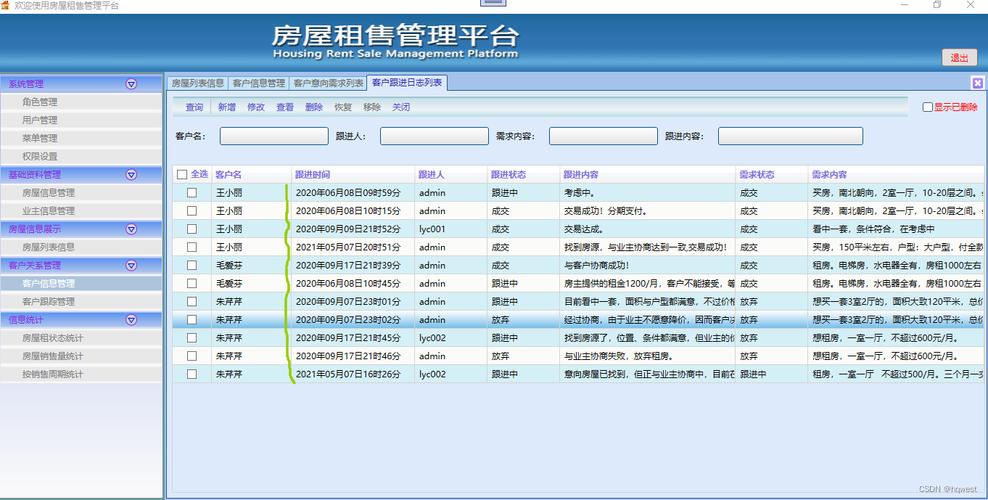Collapse the 房屋信息展示 section arrow

131,229
